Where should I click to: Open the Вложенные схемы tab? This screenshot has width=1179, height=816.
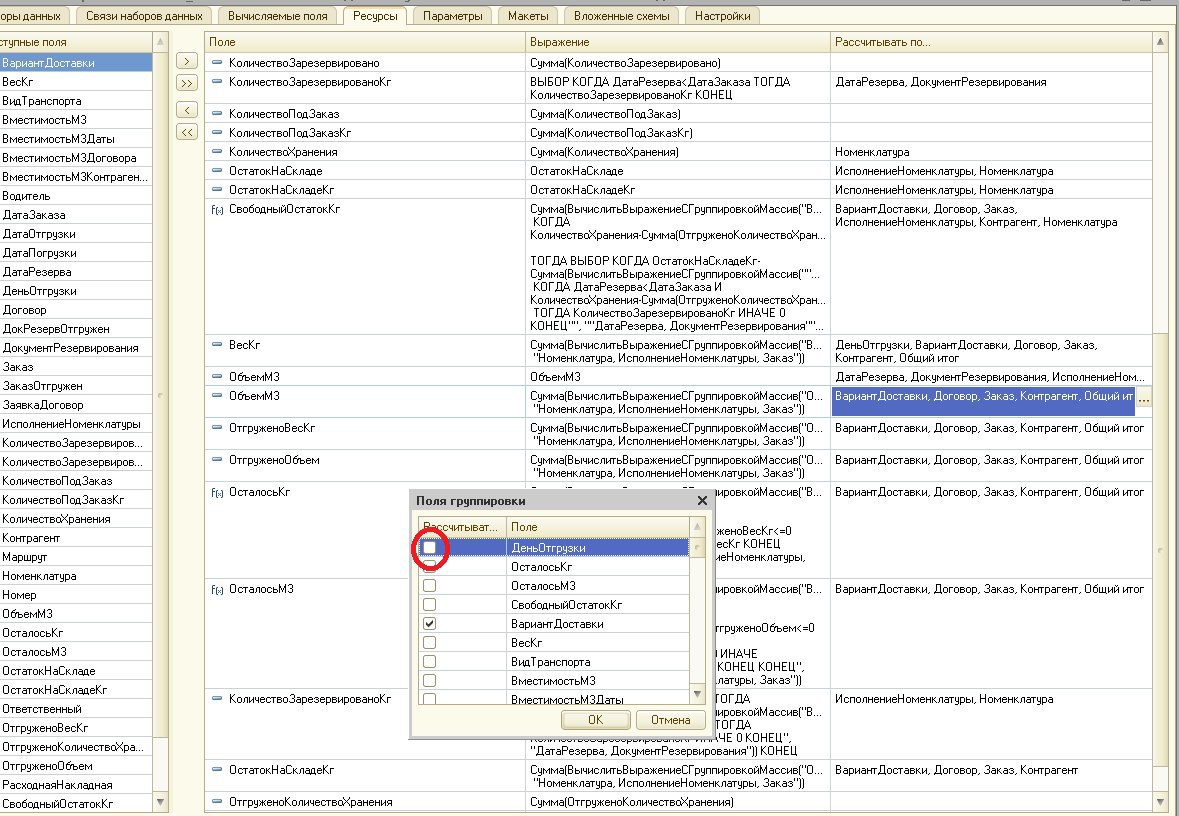coord(622,16)
